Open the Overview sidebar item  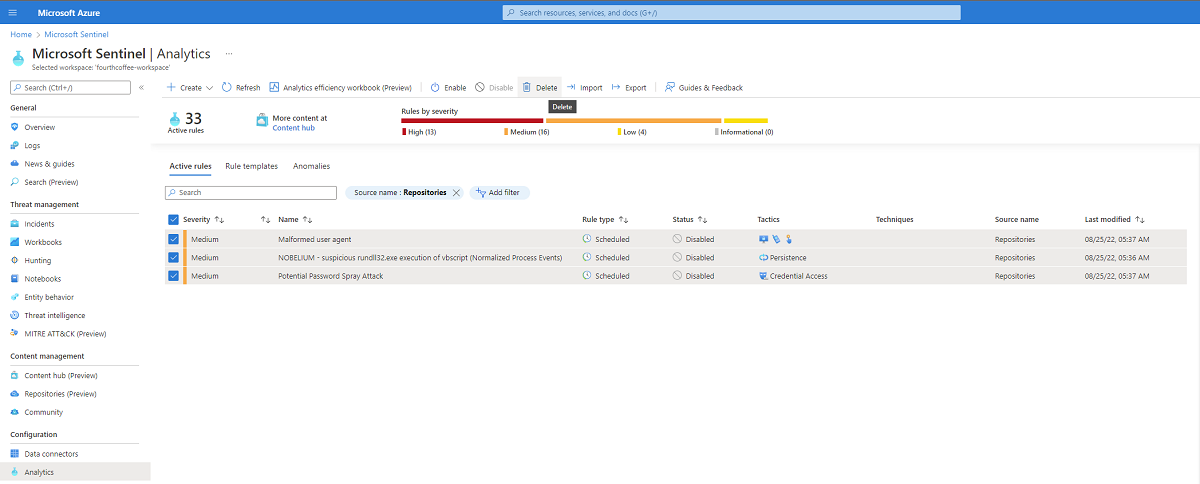point(40,127)
